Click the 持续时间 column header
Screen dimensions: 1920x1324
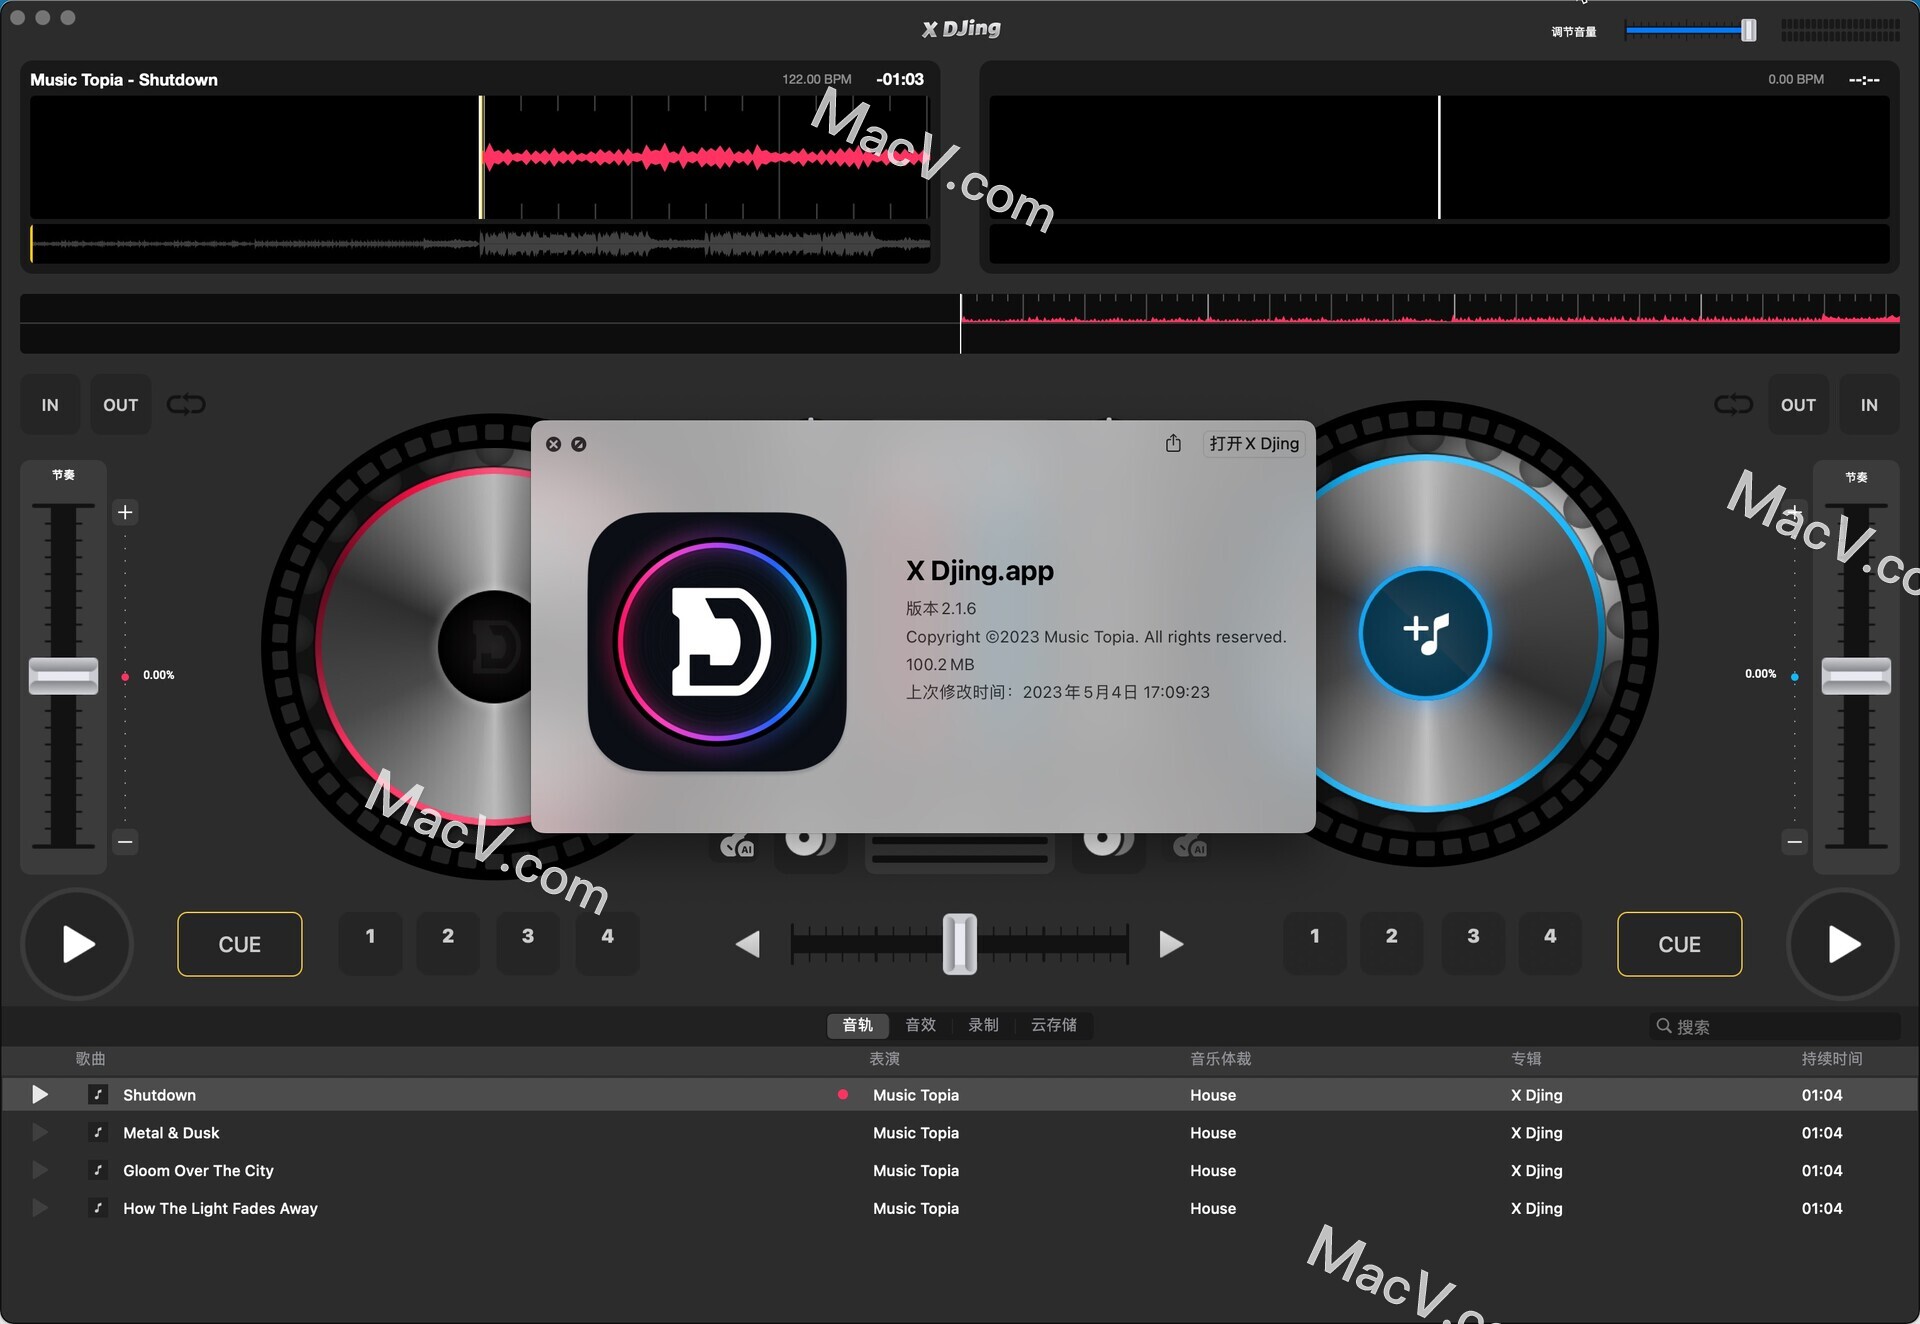point(1832,1059)
